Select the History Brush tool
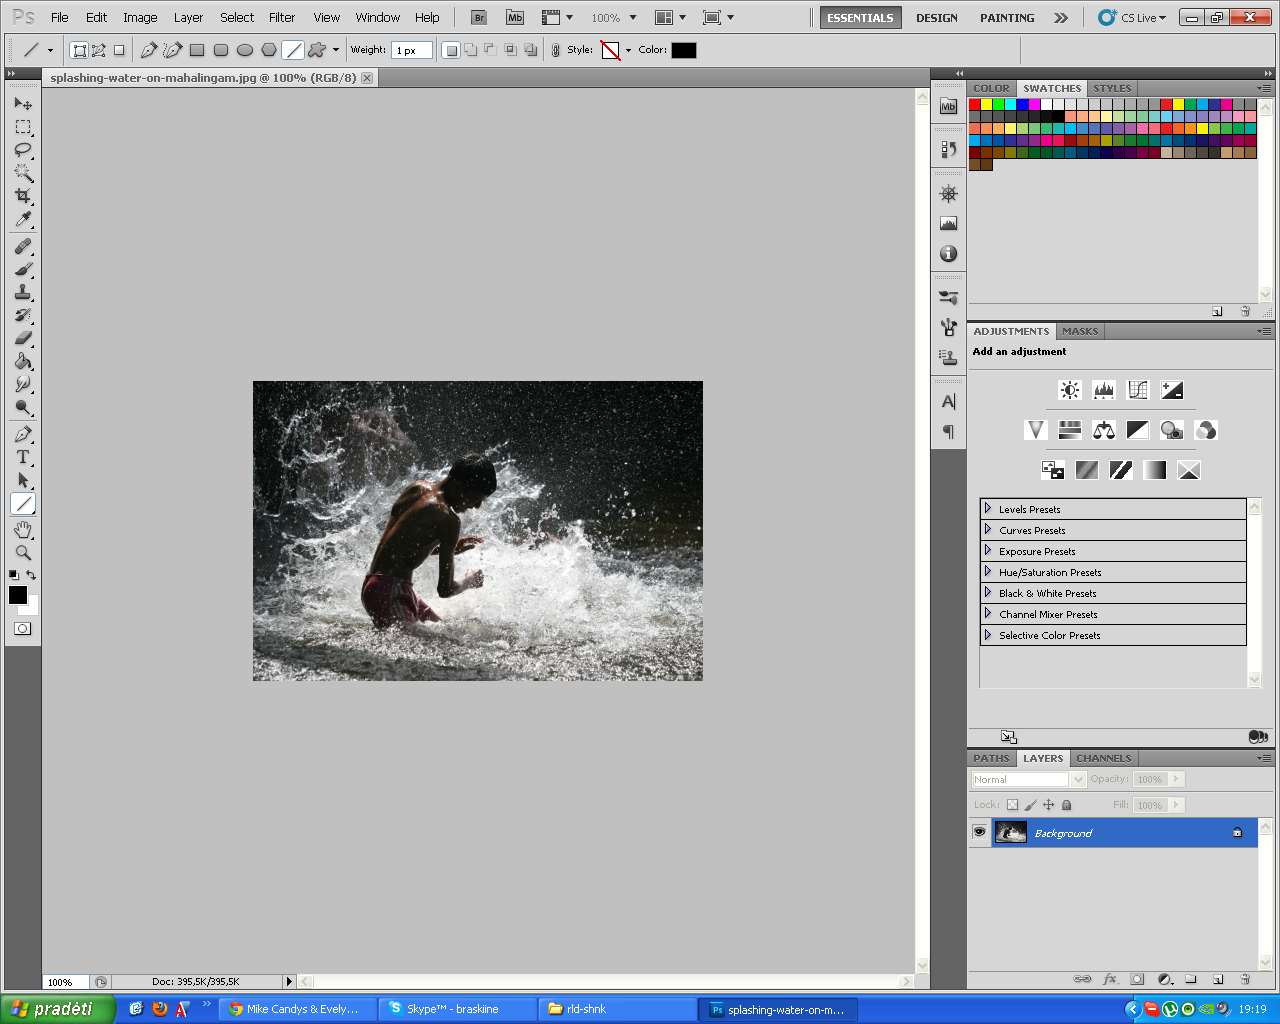 (x=23, y=315)
